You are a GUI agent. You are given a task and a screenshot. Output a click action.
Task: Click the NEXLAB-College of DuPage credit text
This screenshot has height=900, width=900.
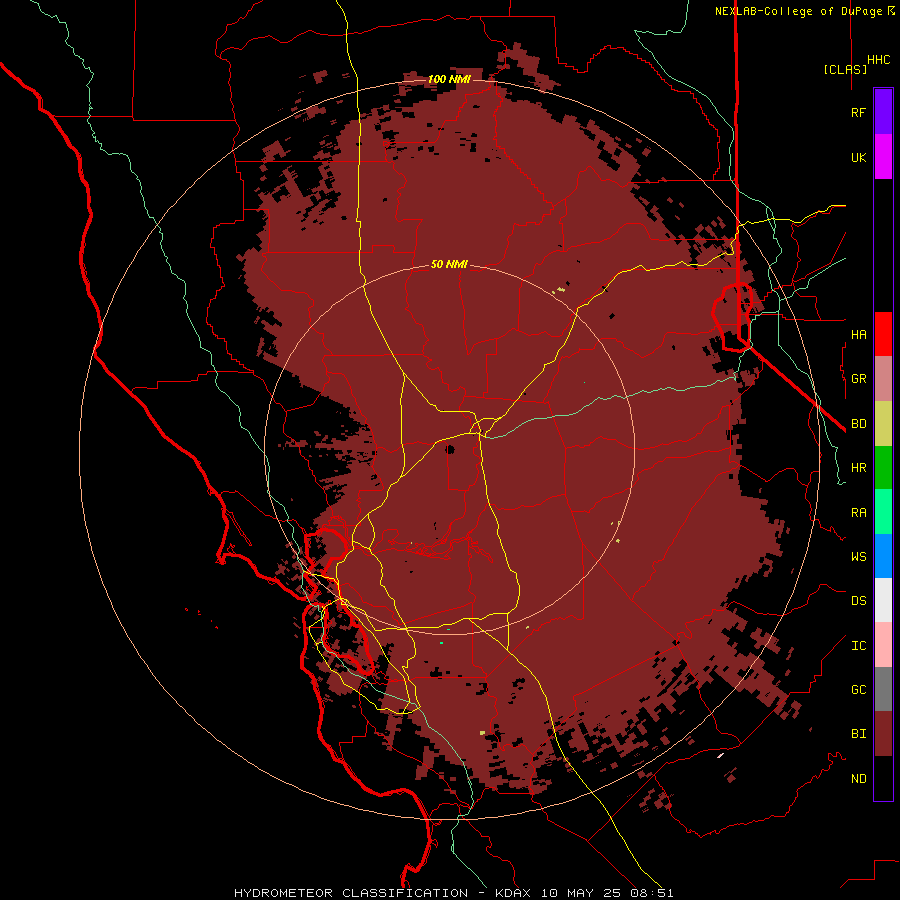click(x=805, y=11)
